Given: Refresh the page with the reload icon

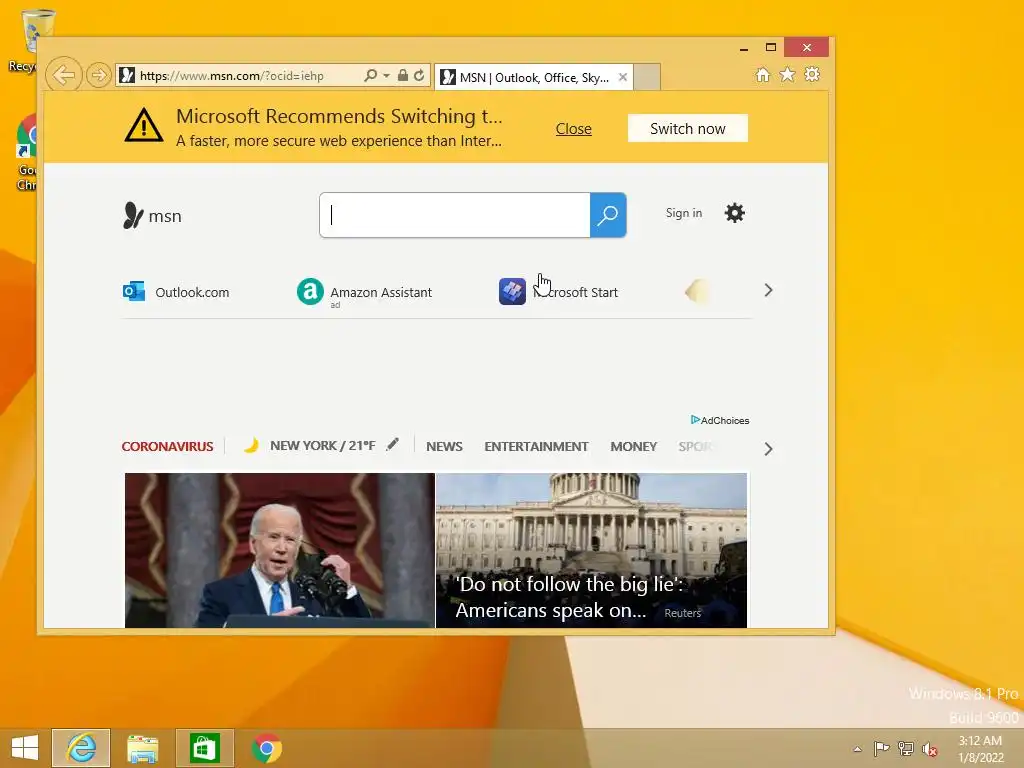Looking at the screenshot, I should 419,75.
